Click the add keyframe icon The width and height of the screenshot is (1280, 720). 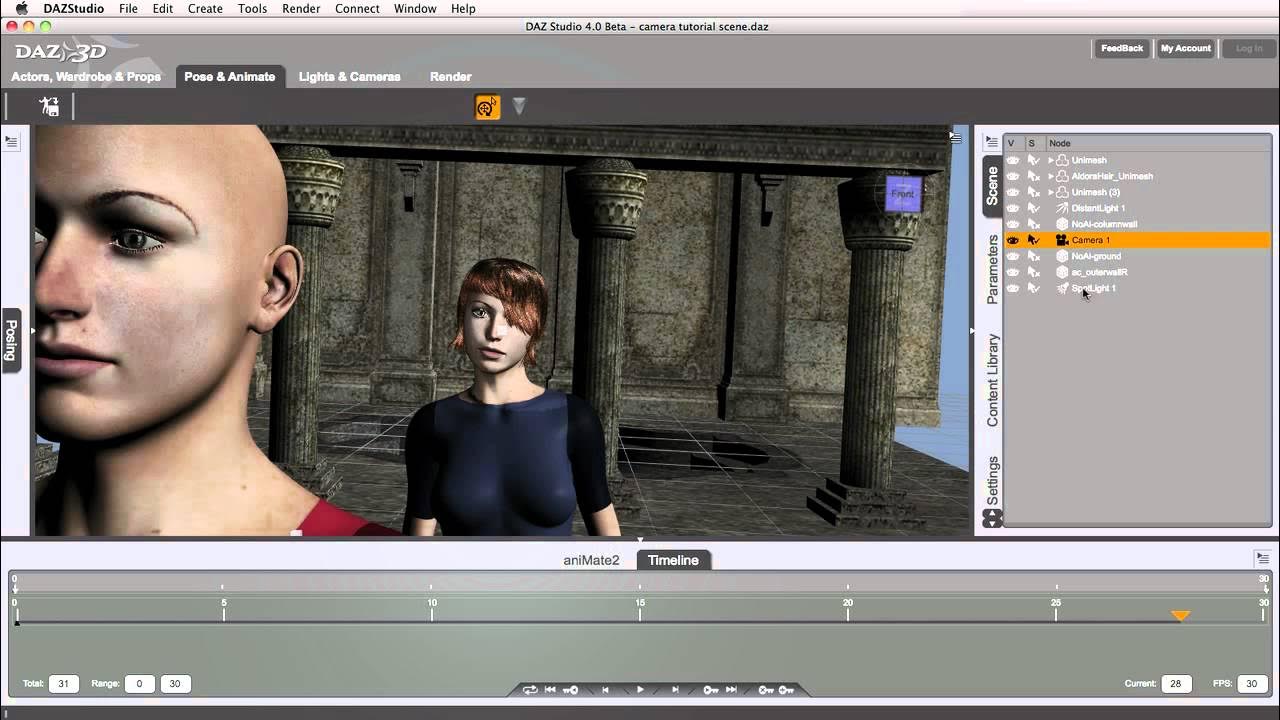click(x=786, y=689)
